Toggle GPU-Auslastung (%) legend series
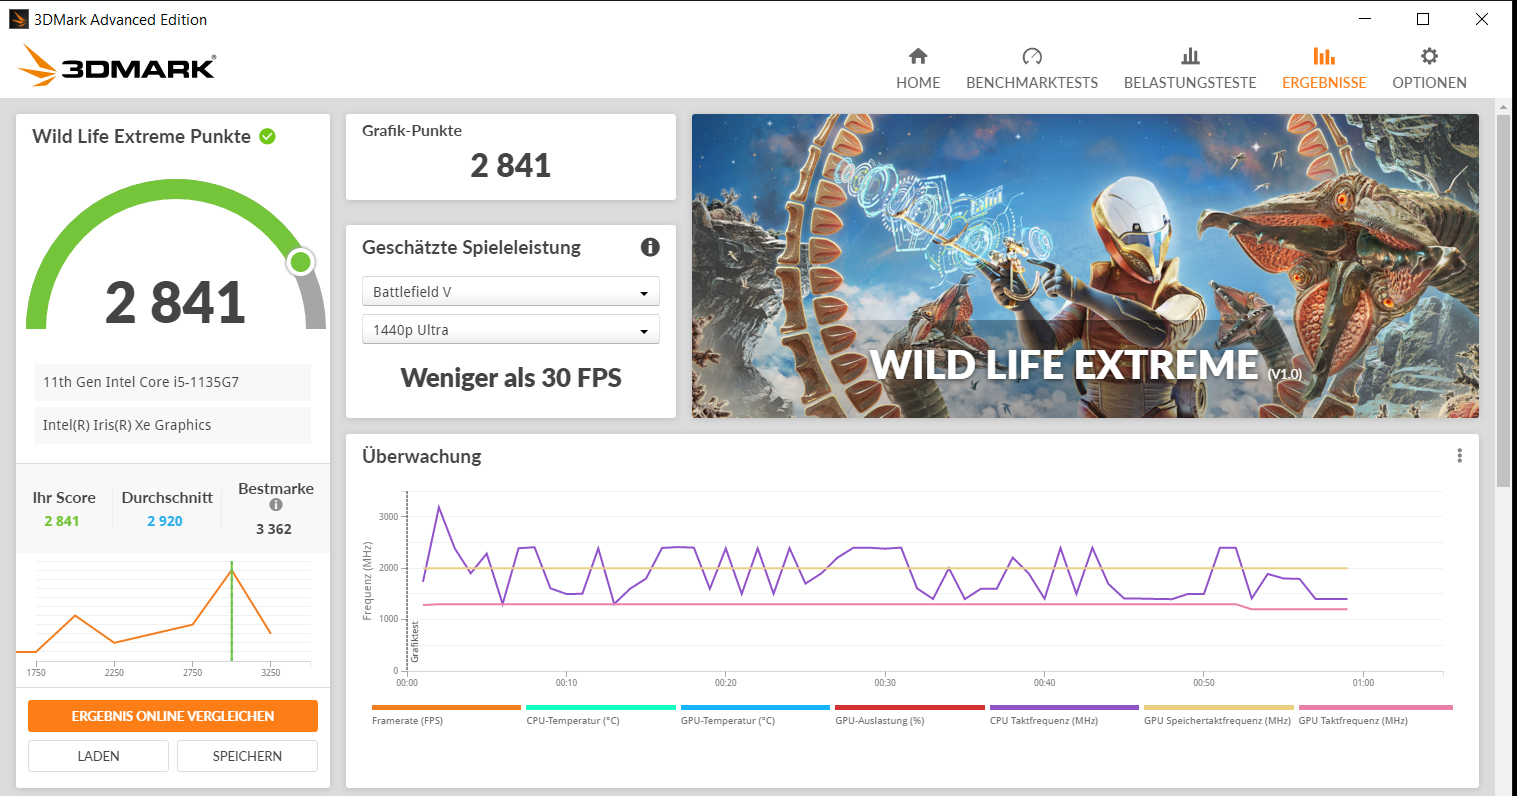 (910, 716)
